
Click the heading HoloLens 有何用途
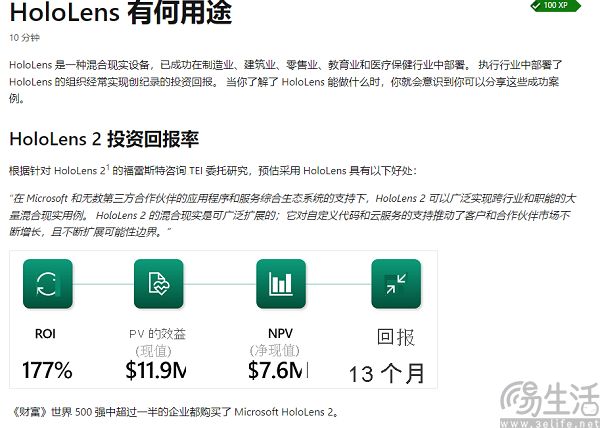pyautogui.click(x=121, y=12)
